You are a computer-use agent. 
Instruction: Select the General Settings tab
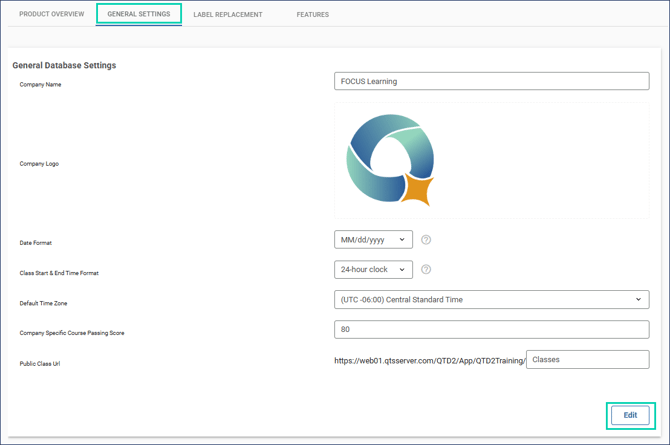(x=139, y=14)
